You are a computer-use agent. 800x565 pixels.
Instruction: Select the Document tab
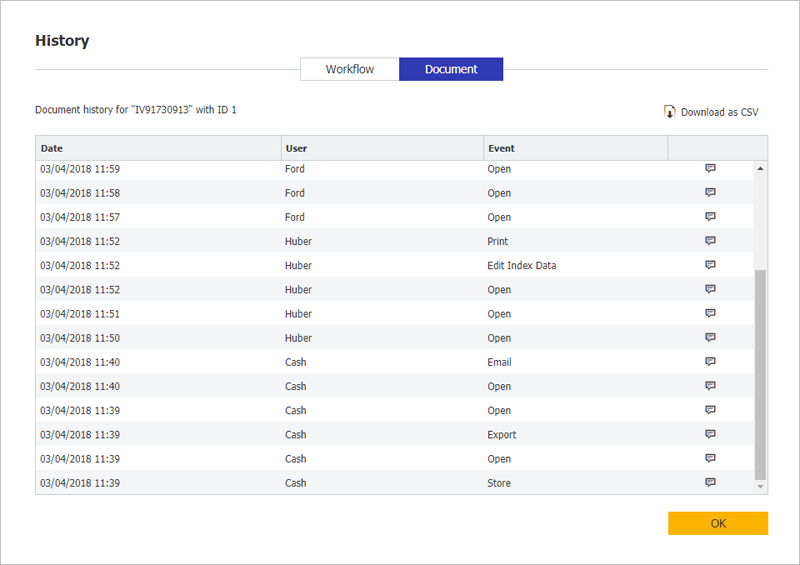(x=451, y=69)
